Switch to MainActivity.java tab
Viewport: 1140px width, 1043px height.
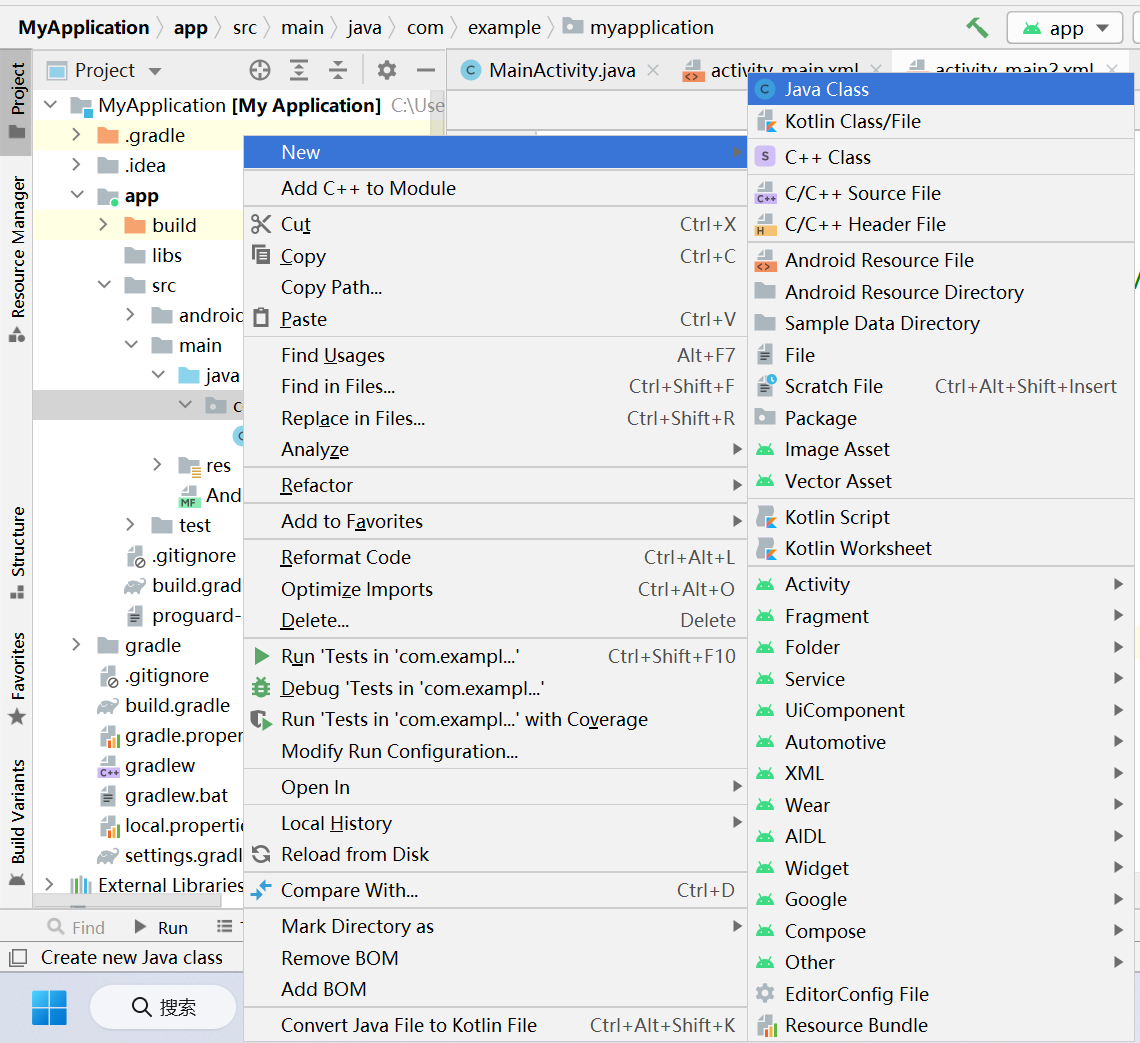tap(561, 70)
